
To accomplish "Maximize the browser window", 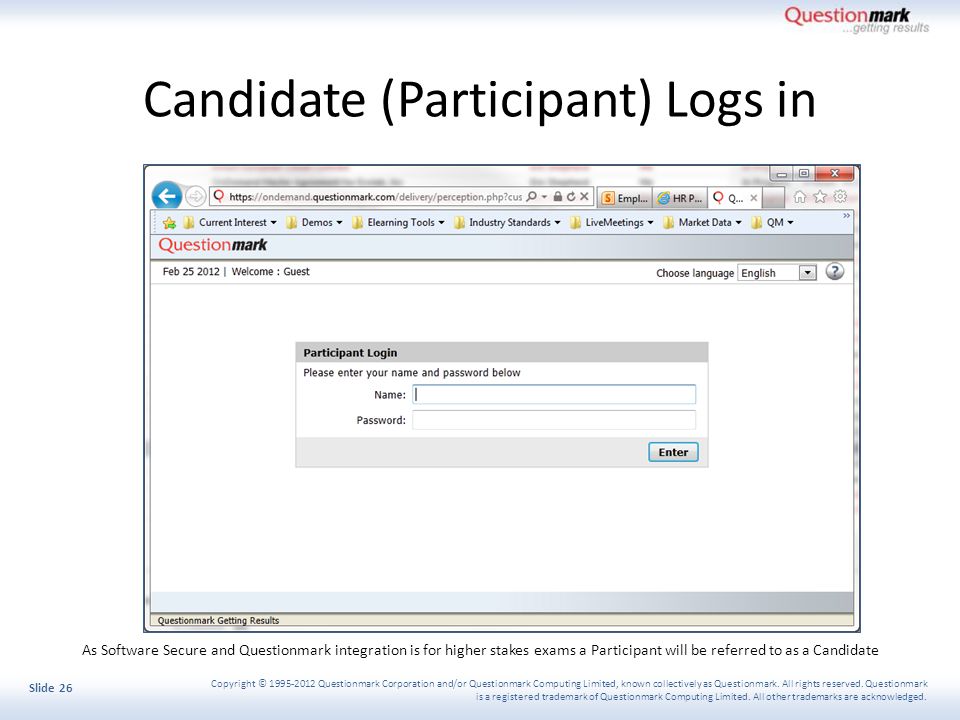I will 804,174.
